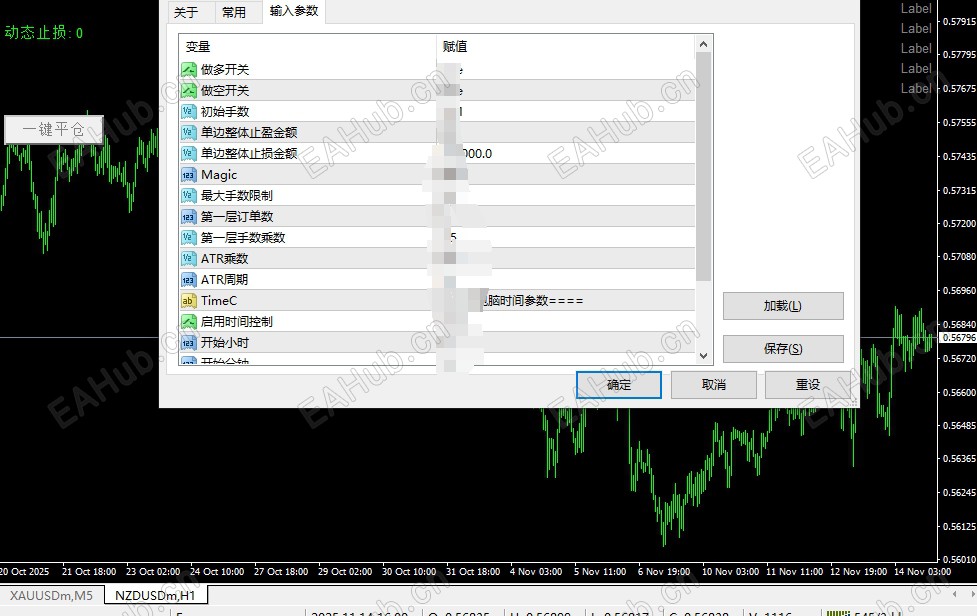Click the boolean icon beside 做多开关
This screenshot has width=977, height=616.
click(187, 69)
